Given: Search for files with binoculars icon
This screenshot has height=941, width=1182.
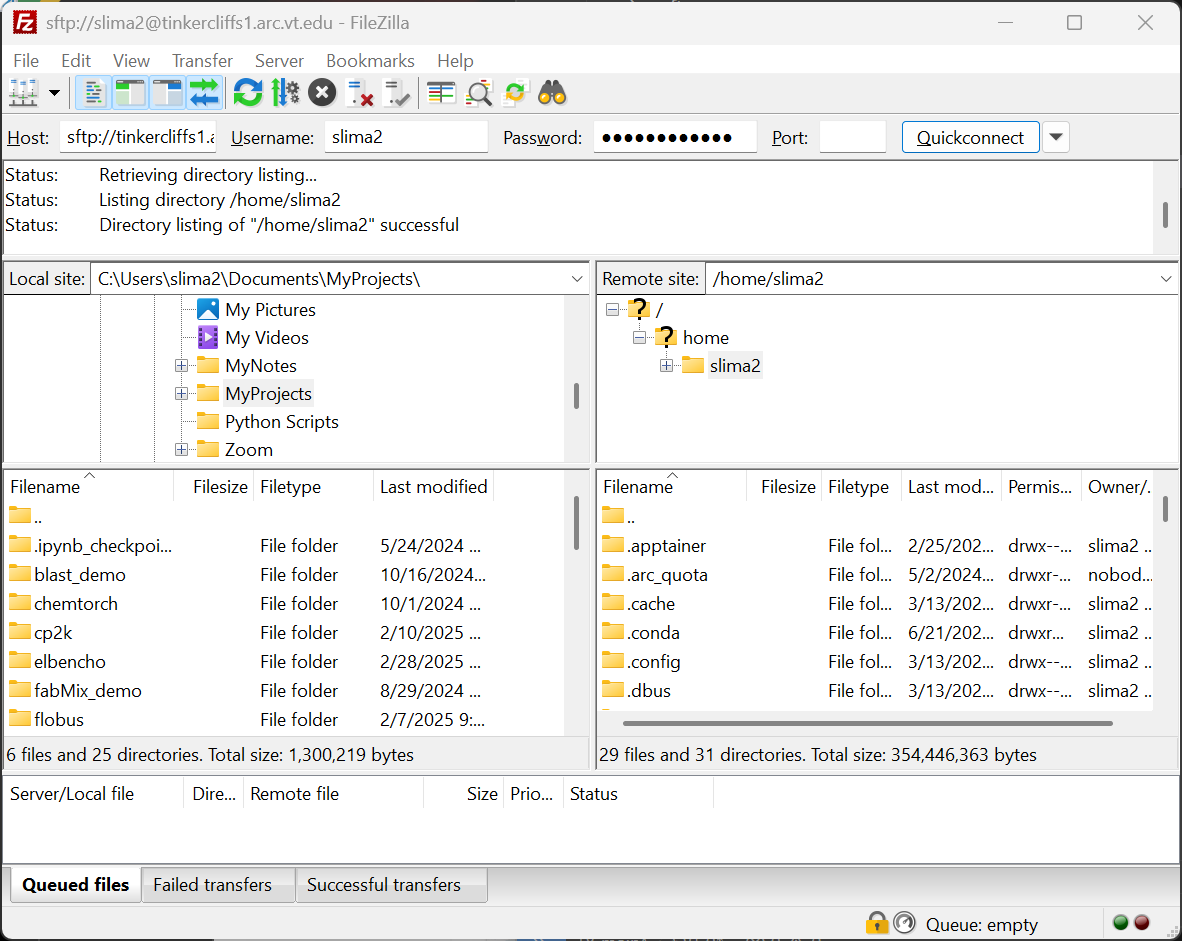Looking at the screenshot, I should [553, 93].
